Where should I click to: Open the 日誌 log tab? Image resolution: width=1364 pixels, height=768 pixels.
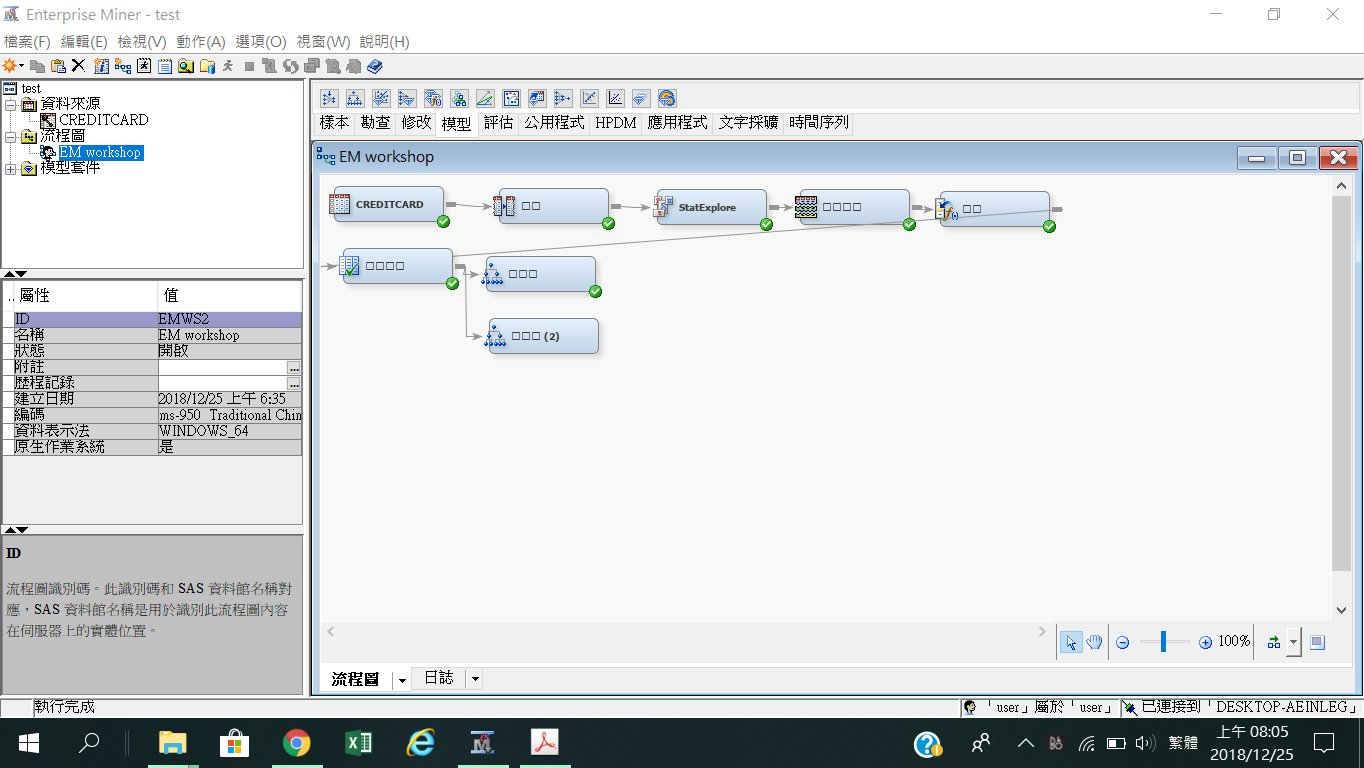439,678
